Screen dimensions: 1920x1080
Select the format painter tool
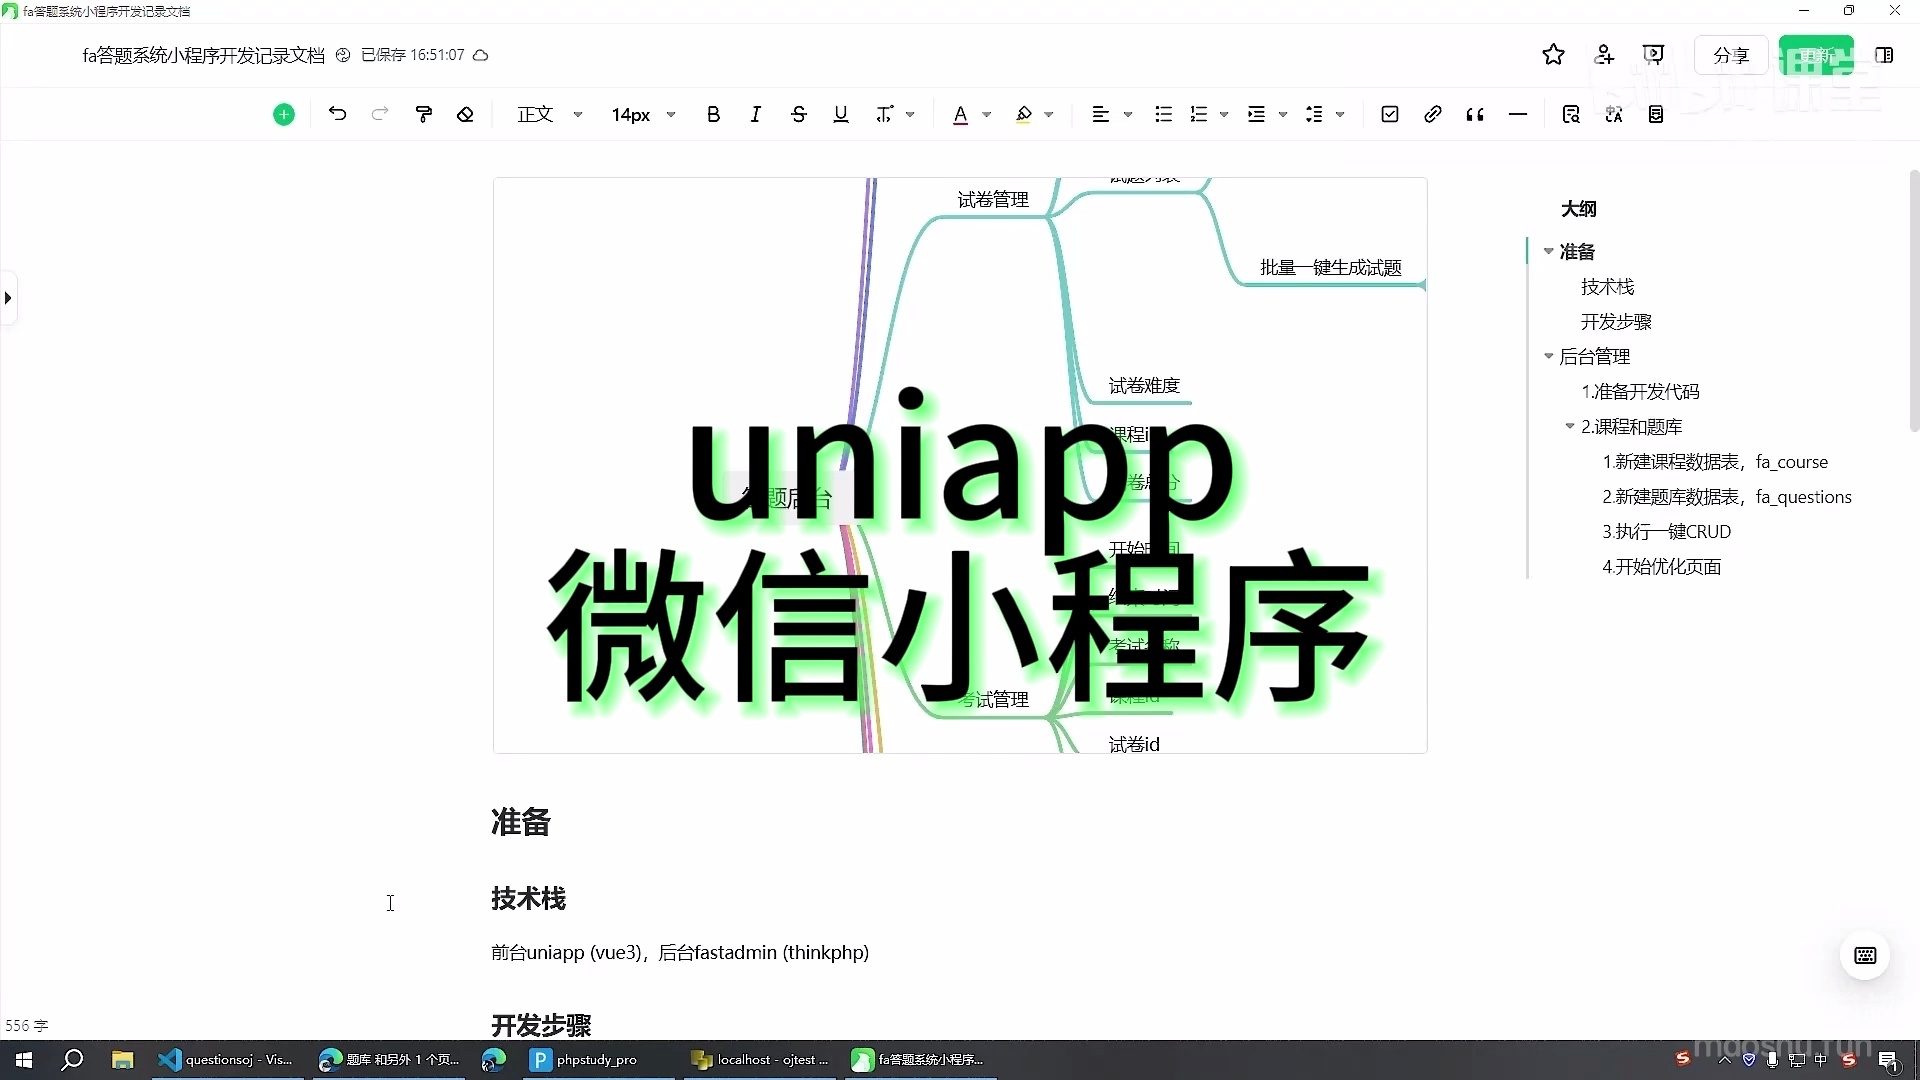pyautogui.click(x=424, y=114)
